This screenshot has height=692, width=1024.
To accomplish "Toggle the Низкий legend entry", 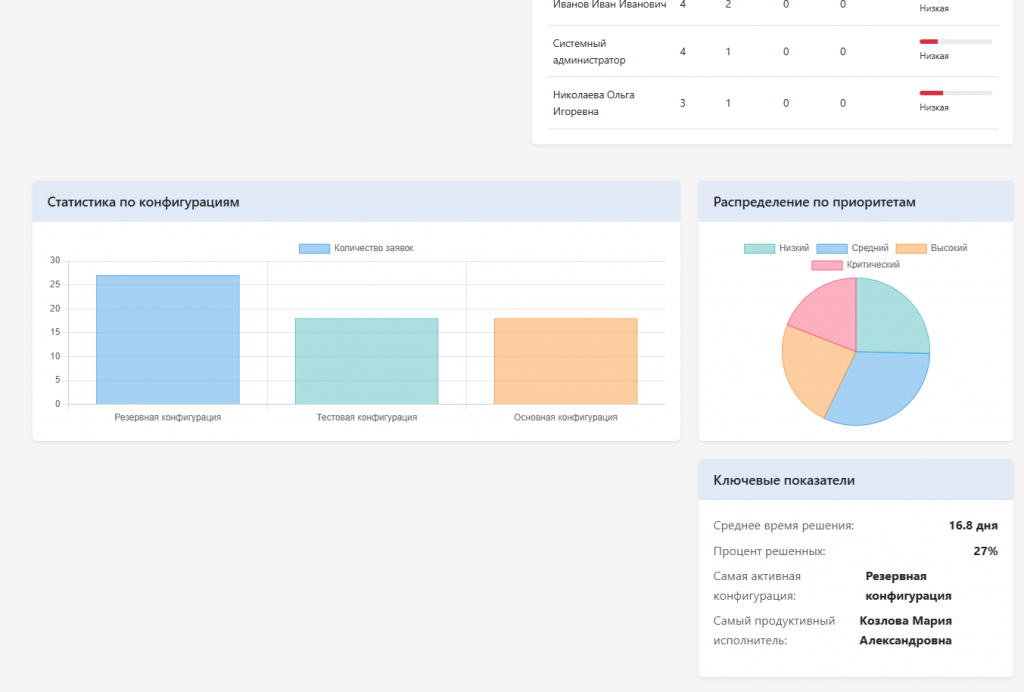I will pyautogui.click(x=776, y=248).
